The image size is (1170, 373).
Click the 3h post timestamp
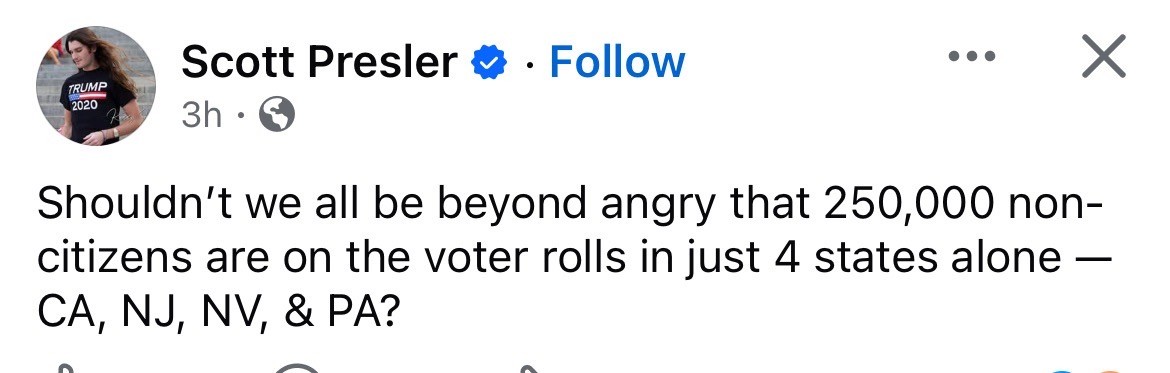[201, 116]
